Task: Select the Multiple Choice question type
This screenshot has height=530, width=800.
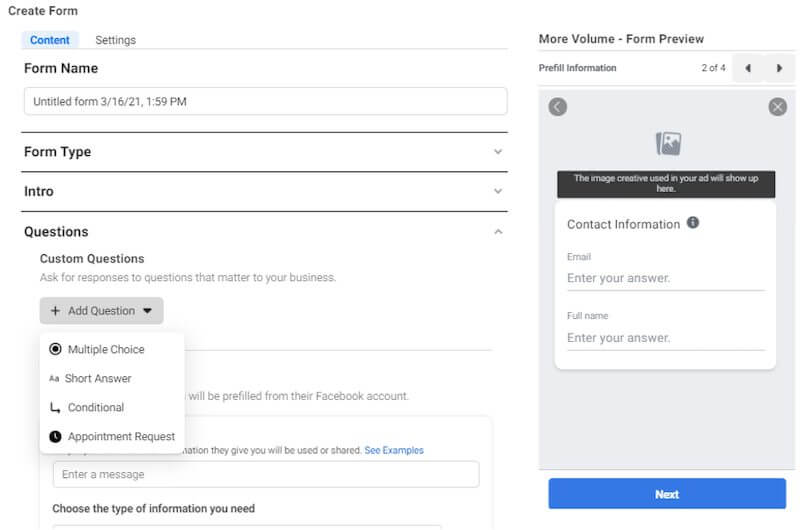Action: tap(105, 349)
